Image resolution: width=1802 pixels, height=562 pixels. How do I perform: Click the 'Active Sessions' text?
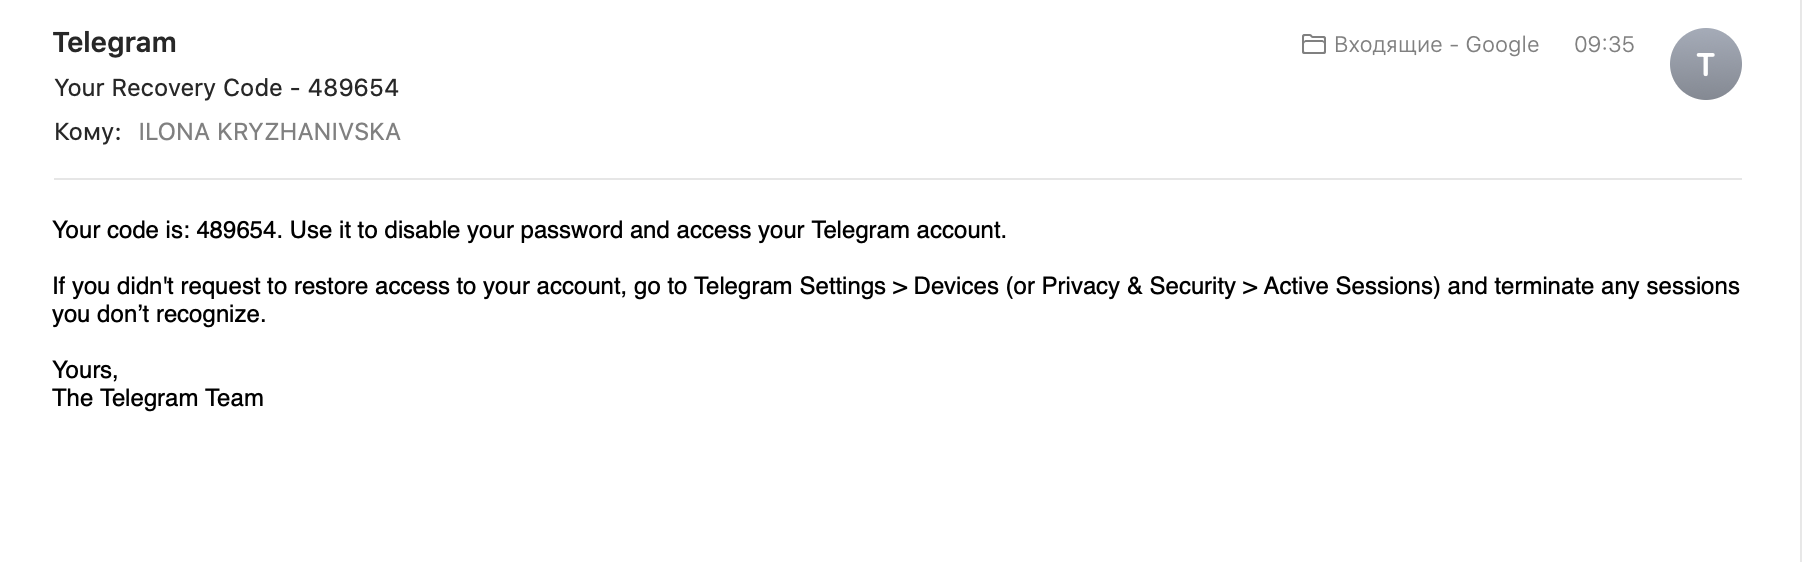[1351, 286]
